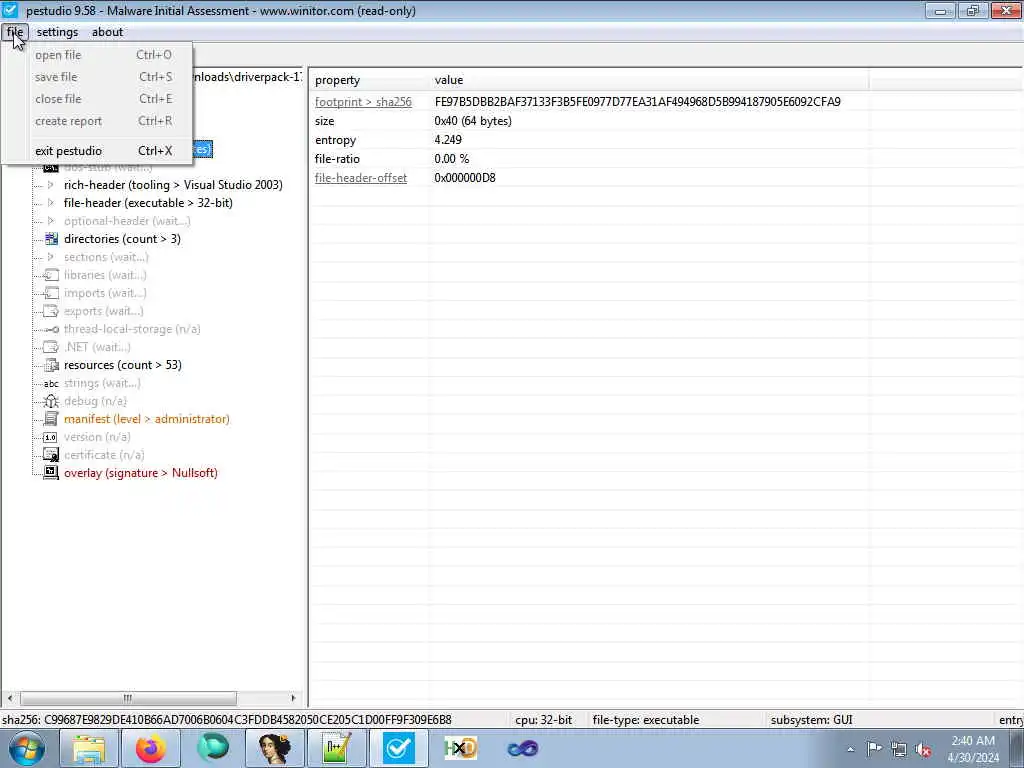Click the resources node icon
The width and height of the screenshot is (1024, 768).
[x=51, y=365]
